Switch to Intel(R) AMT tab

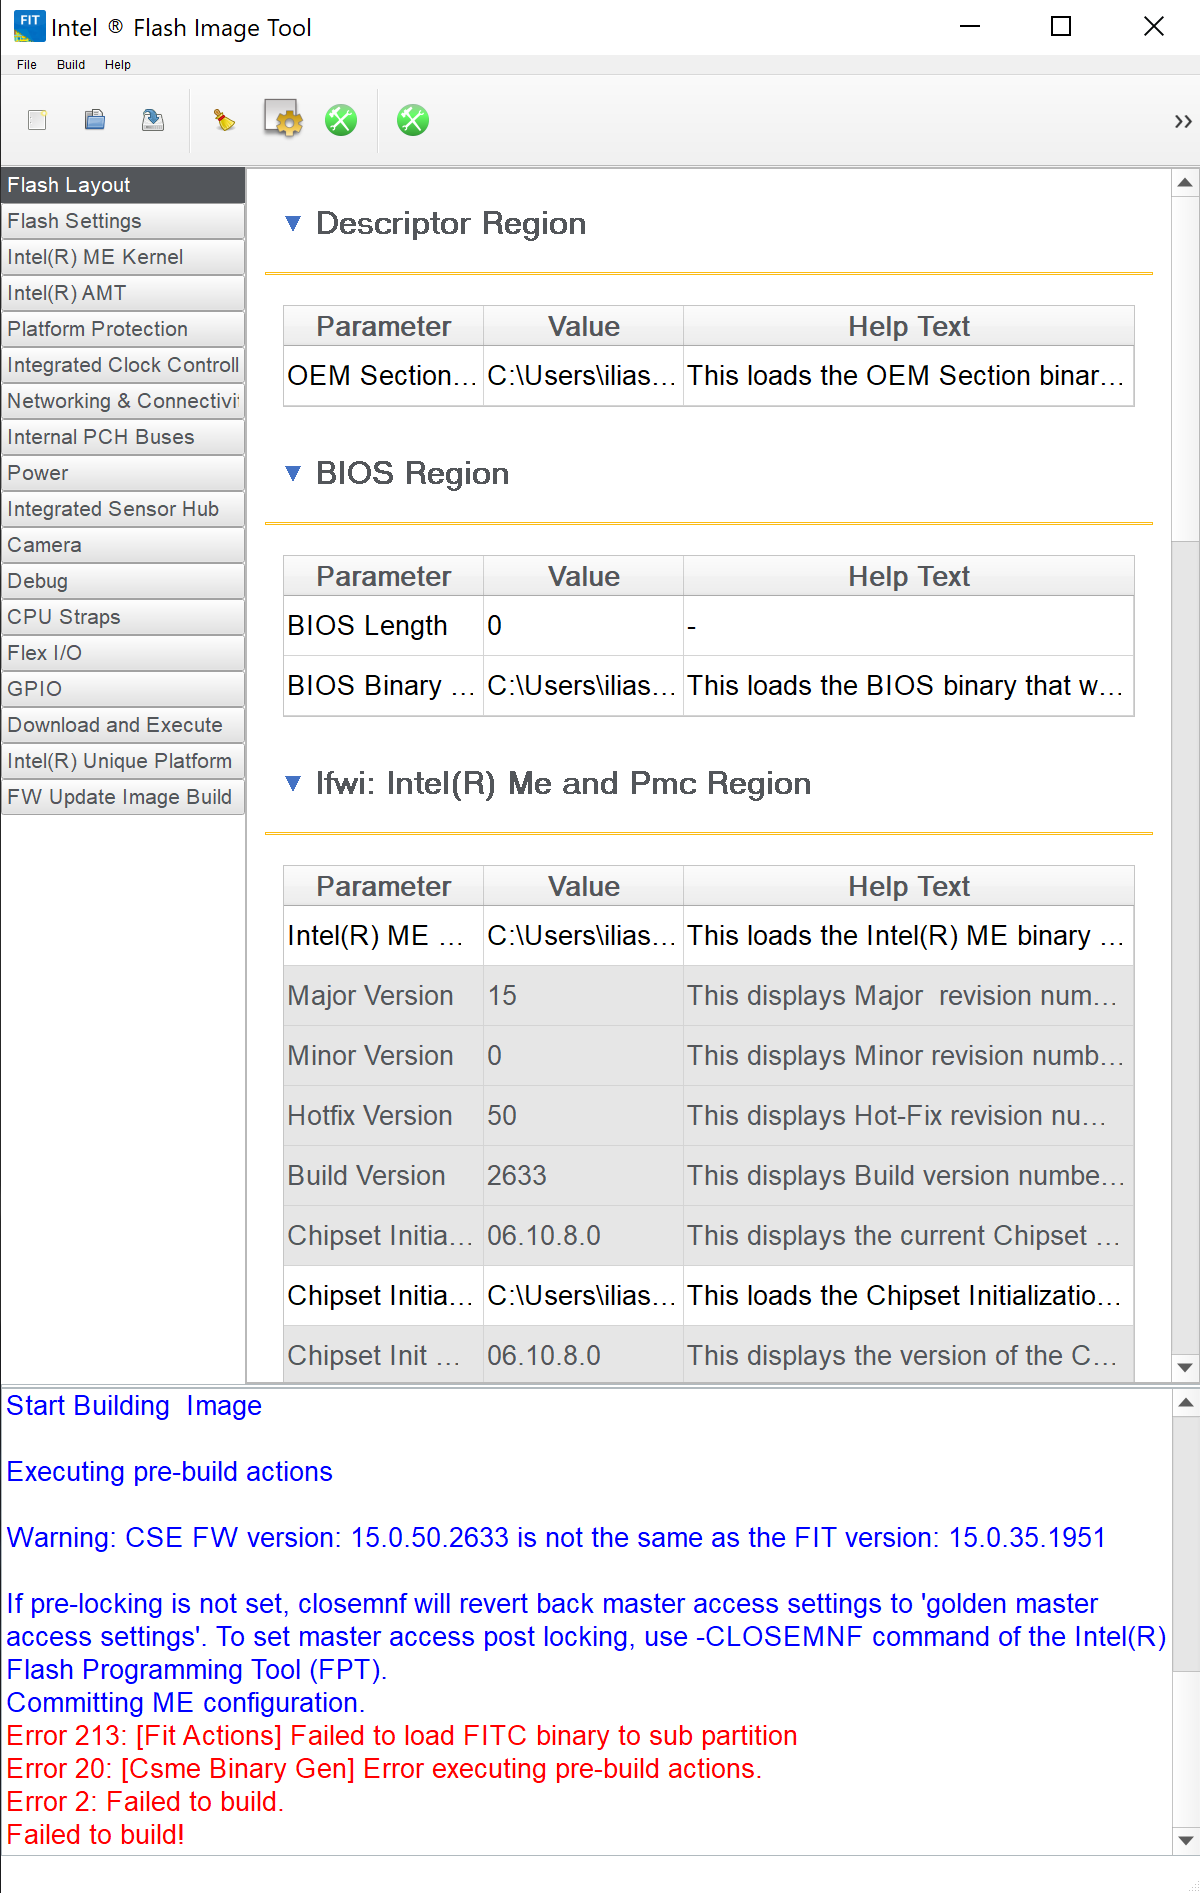click(x=123, y=293)
